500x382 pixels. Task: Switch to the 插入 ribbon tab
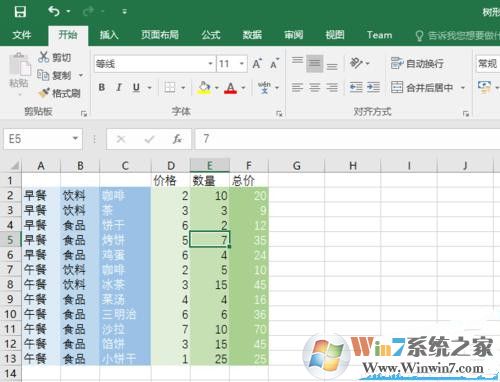(109, 35)
